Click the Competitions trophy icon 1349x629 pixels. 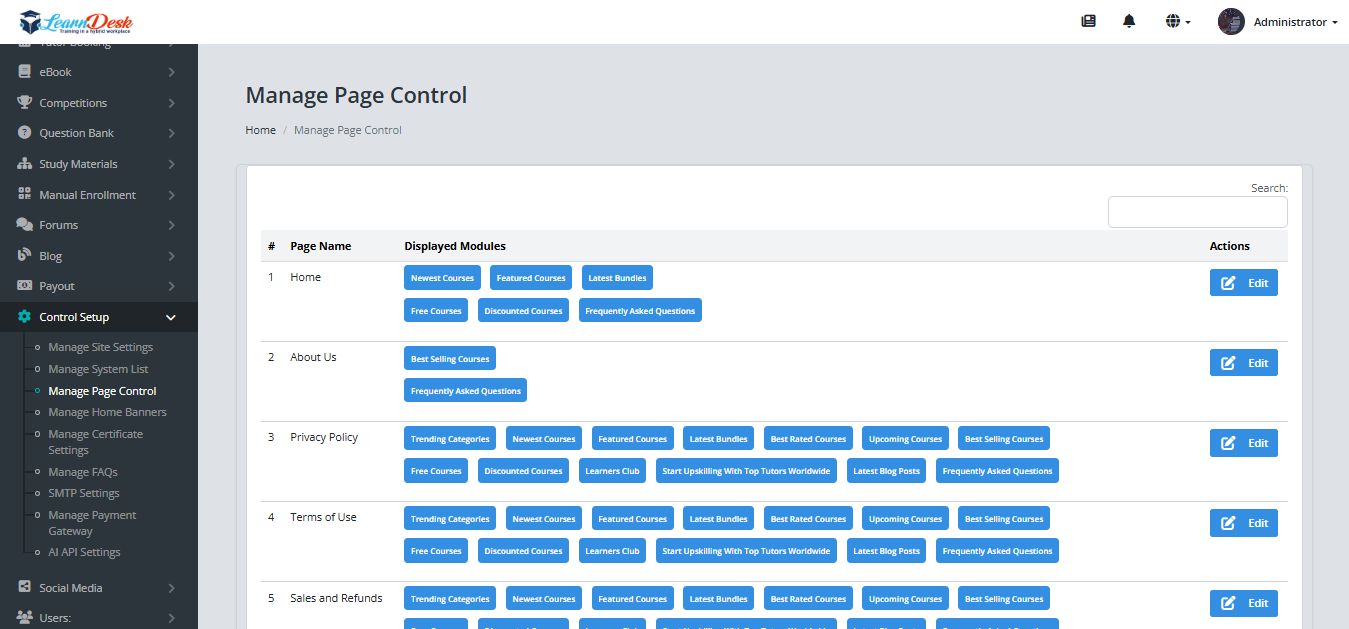pos(25,103)
